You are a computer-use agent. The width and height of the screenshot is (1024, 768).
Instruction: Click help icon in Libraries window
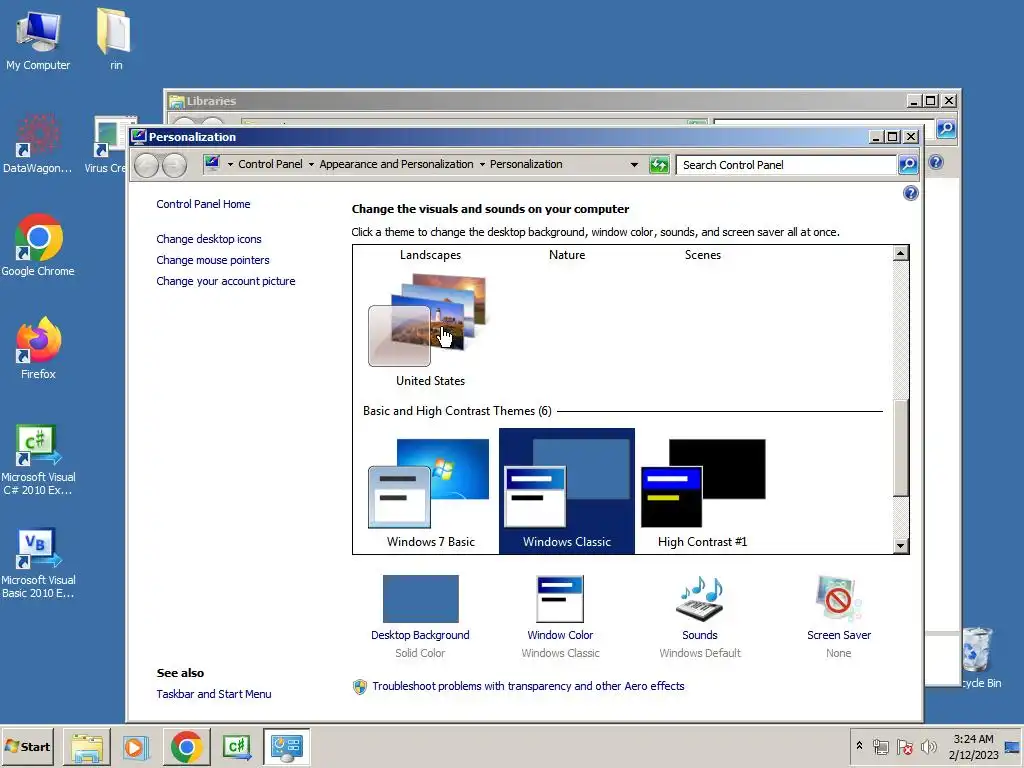click(936, 162)
